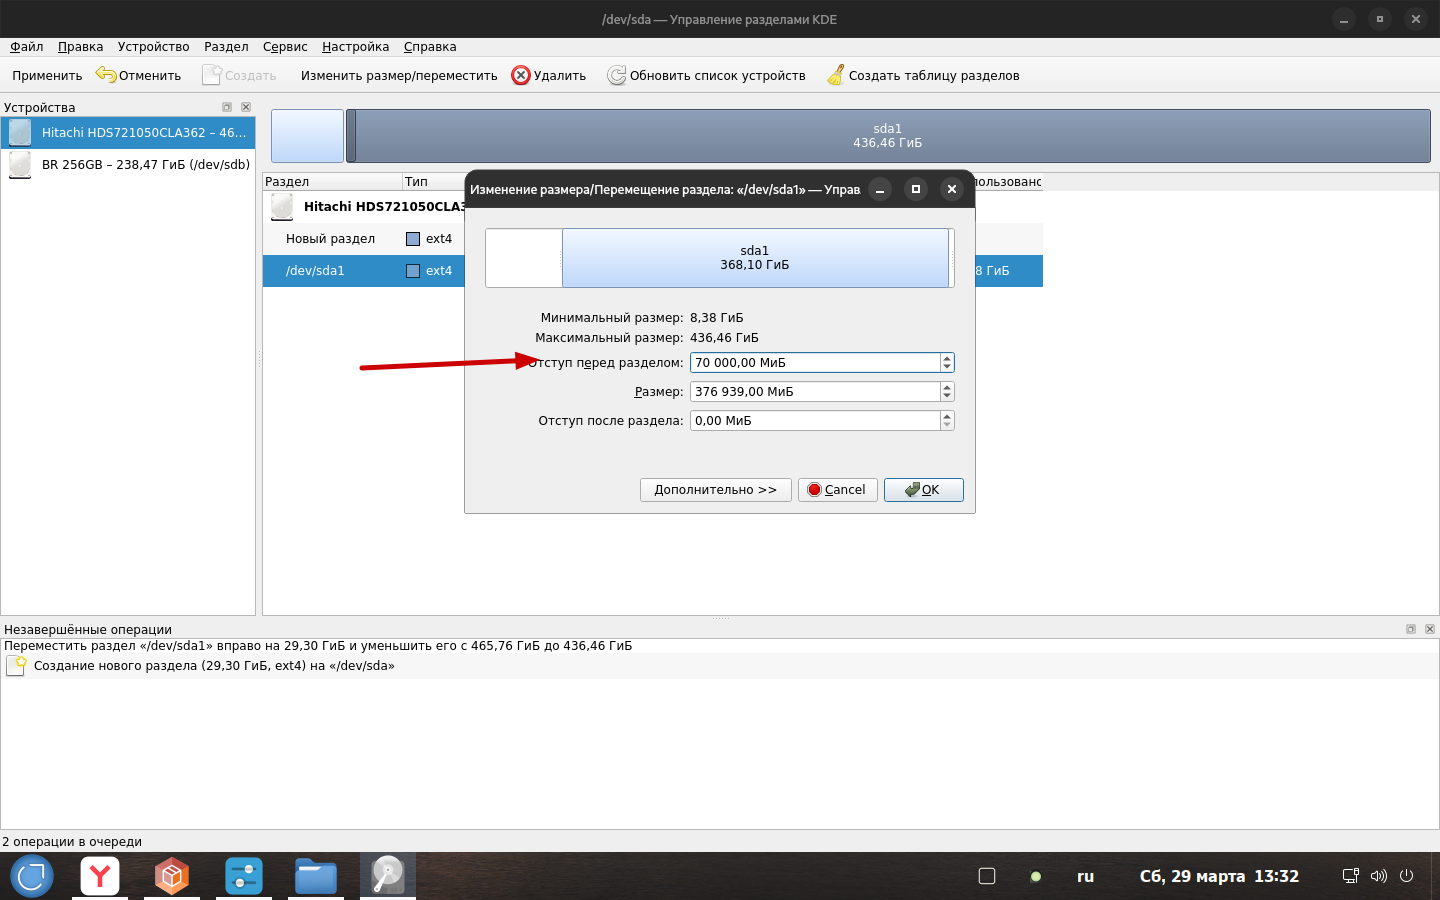Increase Отступ перед разделом with up arrow
The width and height of the screenshot is (1440, 900).
click(x=947, y=358)
